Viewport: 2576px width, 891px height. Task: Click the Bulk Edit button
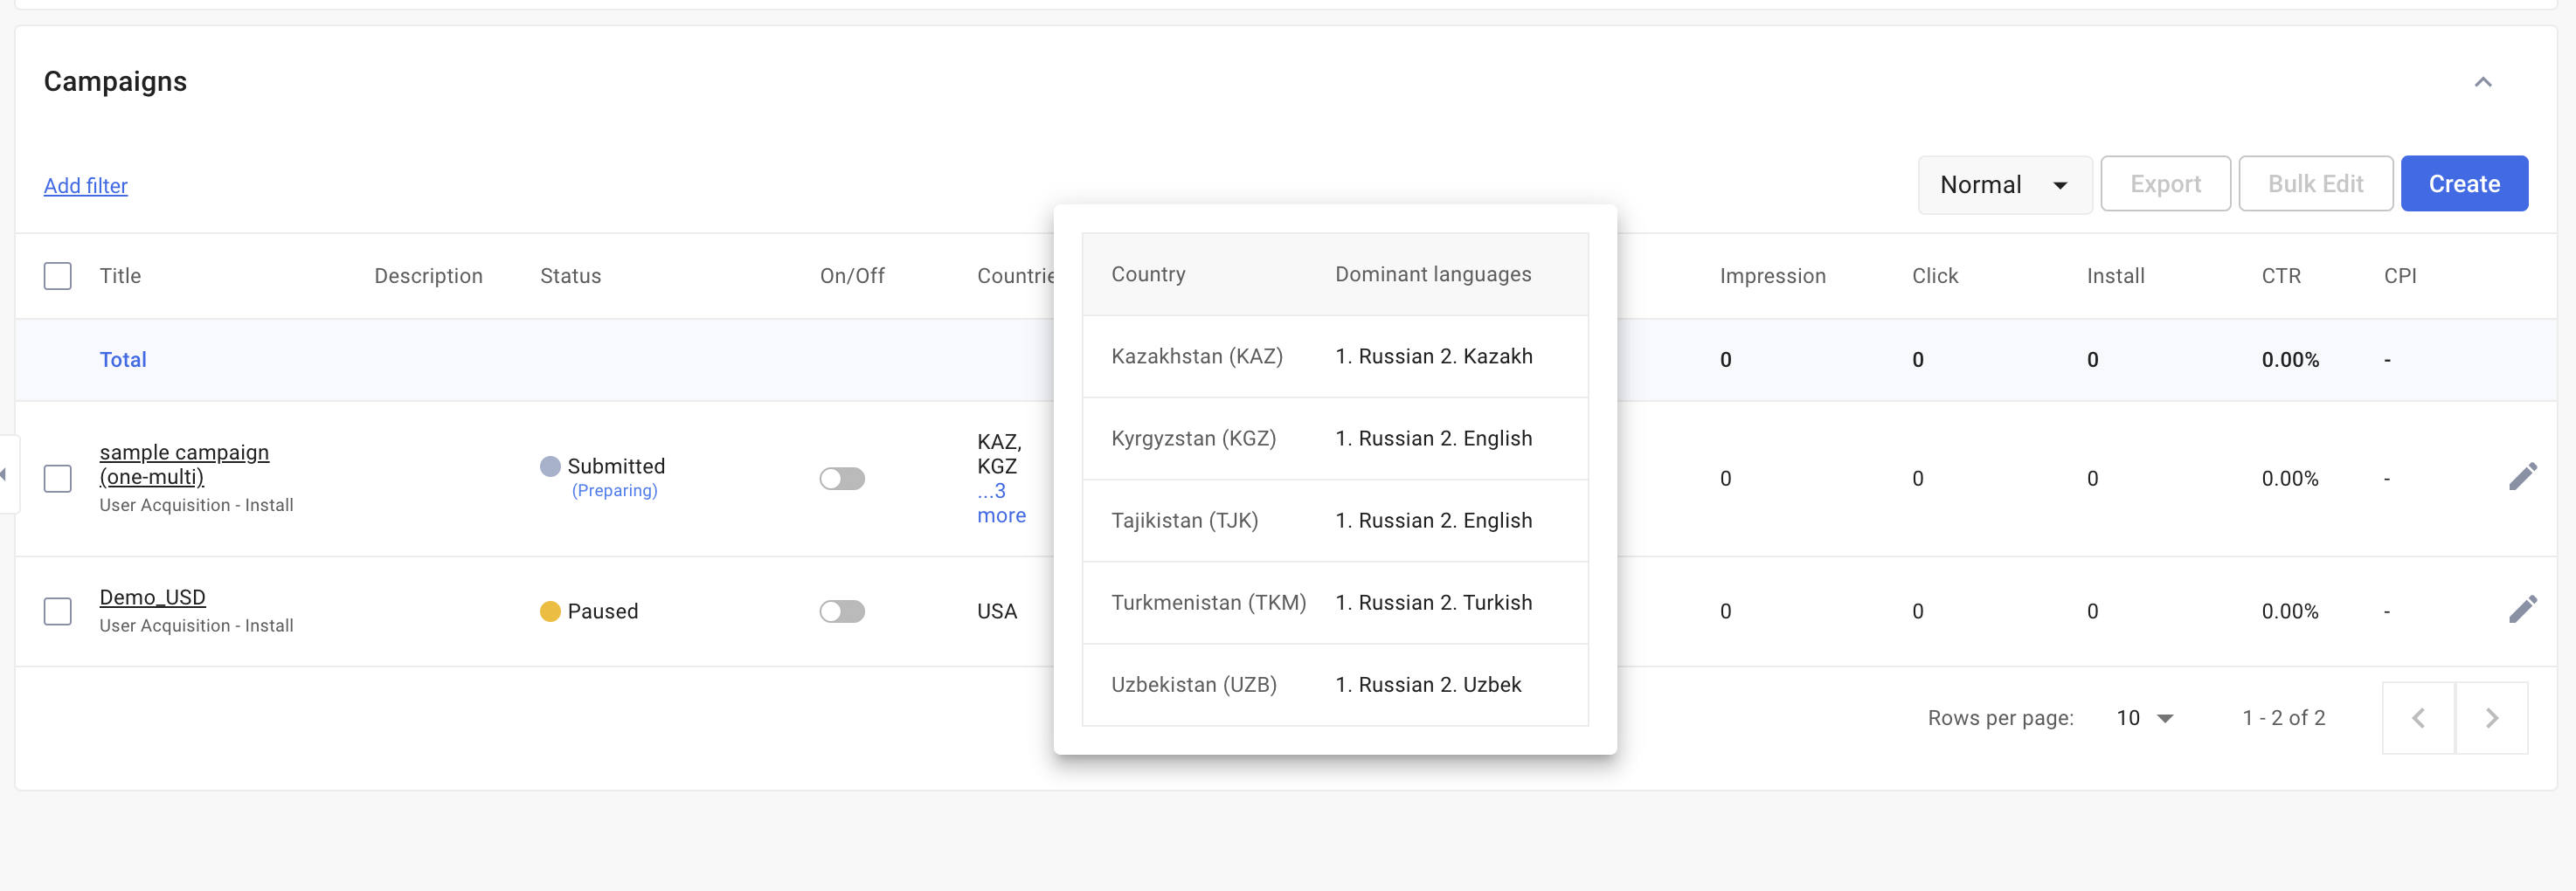tap(2314, 184)
